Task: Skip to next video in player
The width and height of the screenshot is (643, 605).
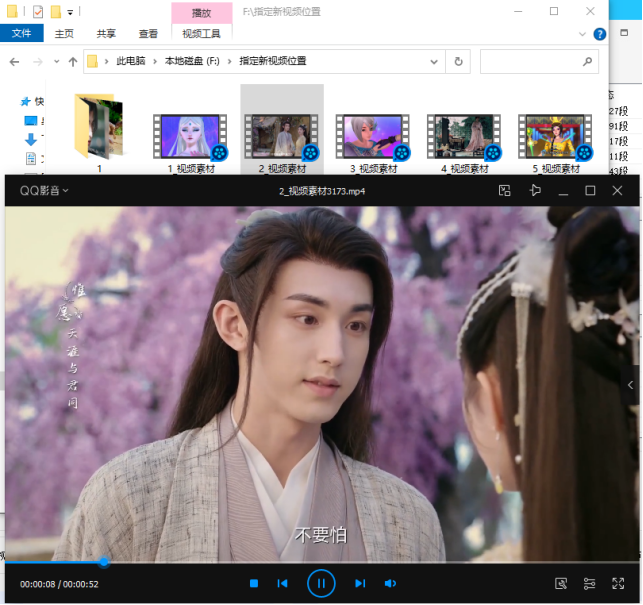Action: pyautogui.click(x=360, y=583)
